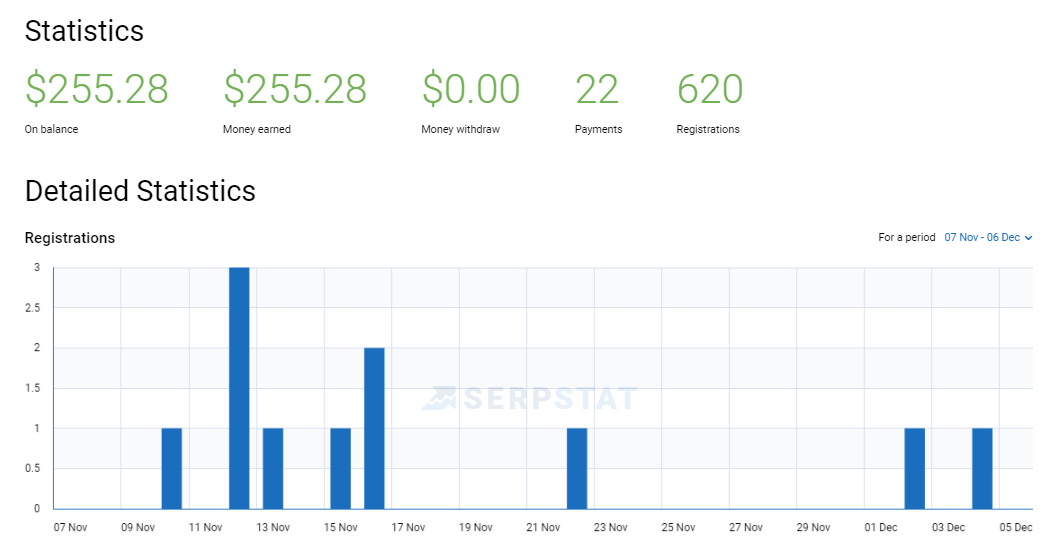Viewport: 1051px width, 544px height.
Task: Click the 620 Registrations figure
Action: (x=710, y=89)
